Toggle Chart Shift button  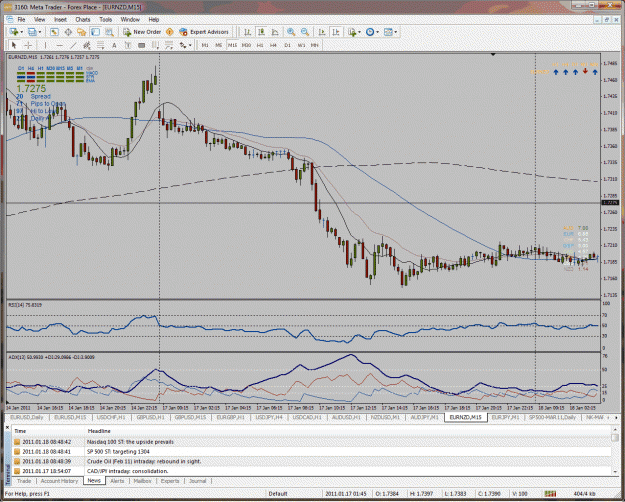coord(336,32)
